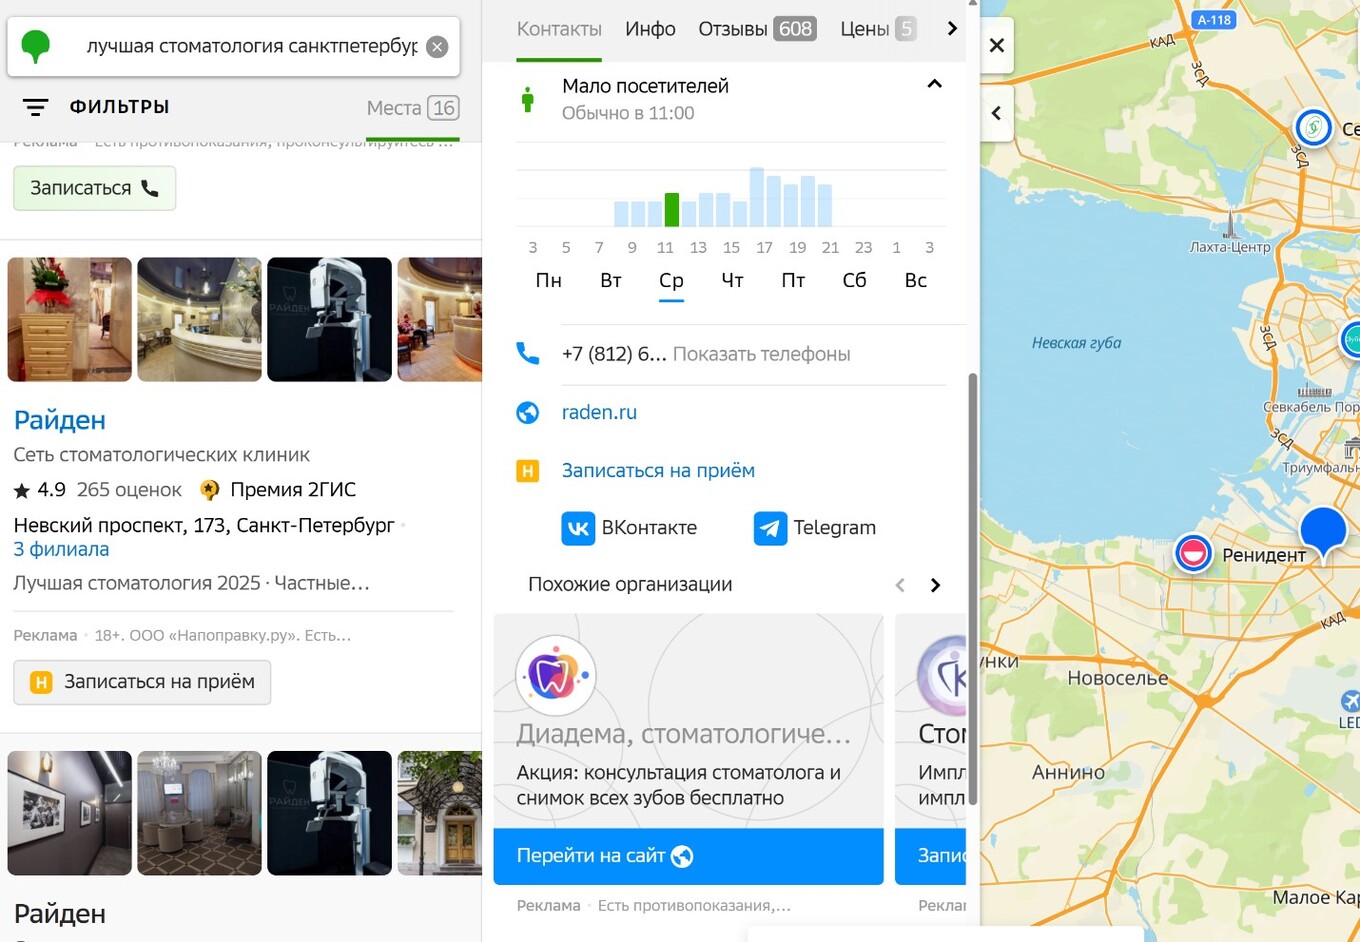
Task: Select Пт in the visitor chart
Action: 793,281
